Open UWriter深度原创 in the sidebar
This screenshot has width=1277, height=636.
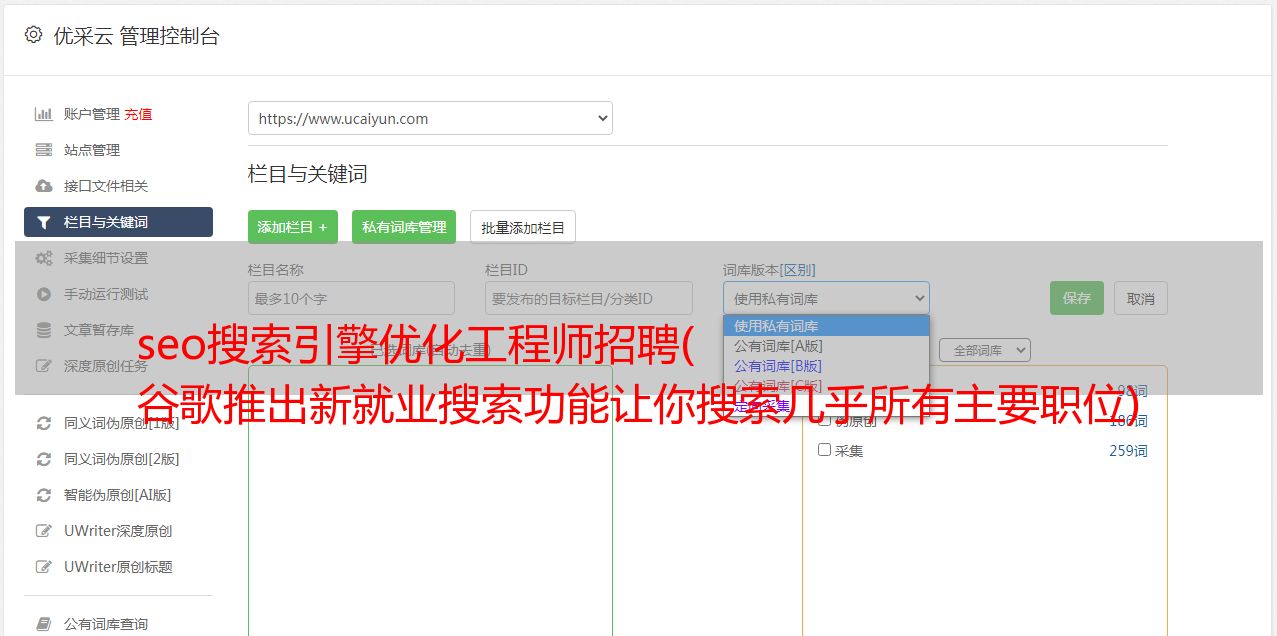click(118, 531)
